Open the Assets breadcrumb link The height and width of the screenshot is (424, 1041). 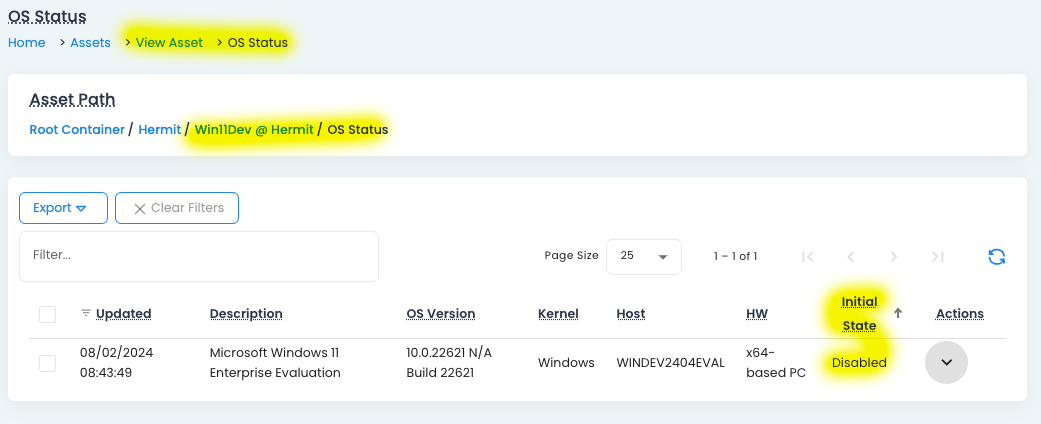90,43
